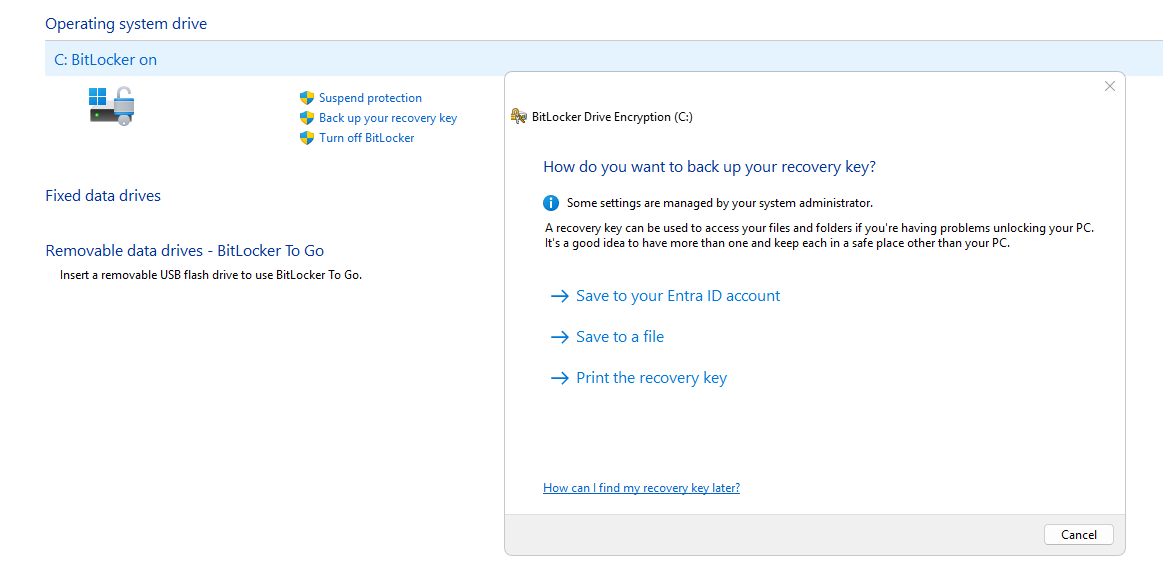Choose Turn off BitLocker
Viewport: 1163px width, 569px height.
(366, 138)
